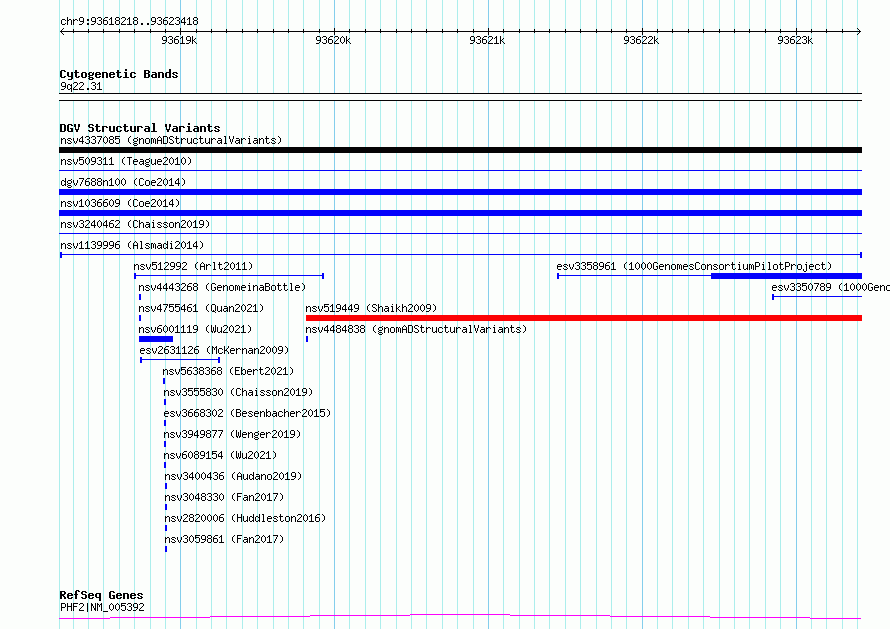Click the nsv4337085 gnomAD variant label
The image size is (890, 629).
click(171, 140)
